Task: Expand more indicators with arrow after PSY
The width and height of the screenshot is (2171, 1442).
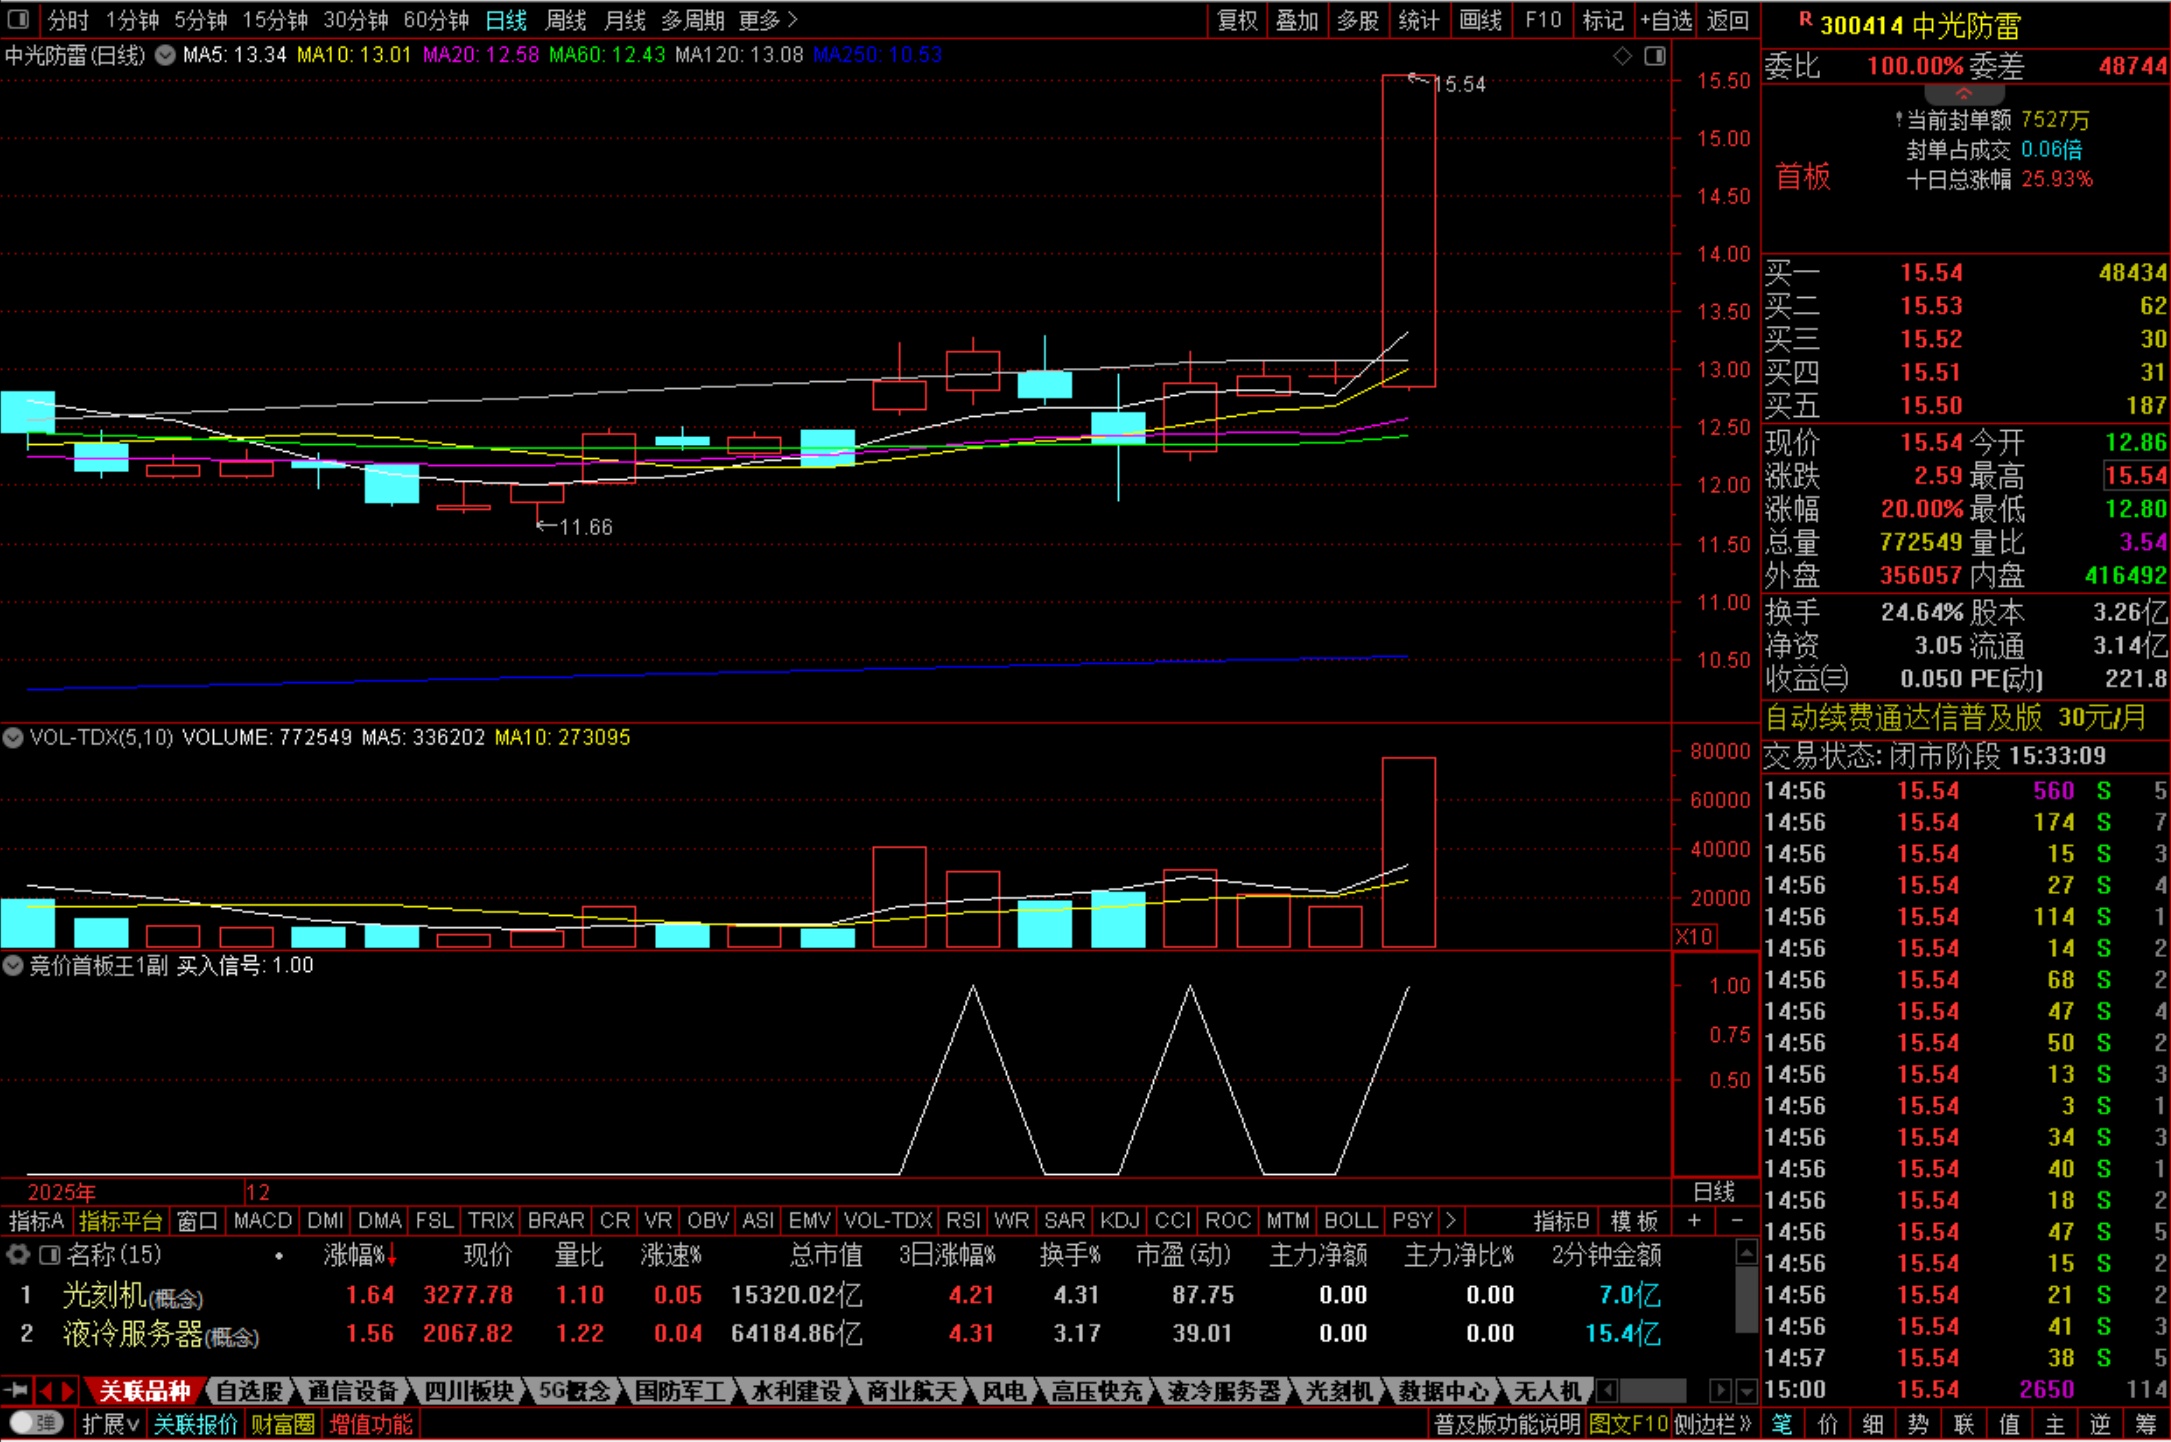Action: tap(1450, 1221)
